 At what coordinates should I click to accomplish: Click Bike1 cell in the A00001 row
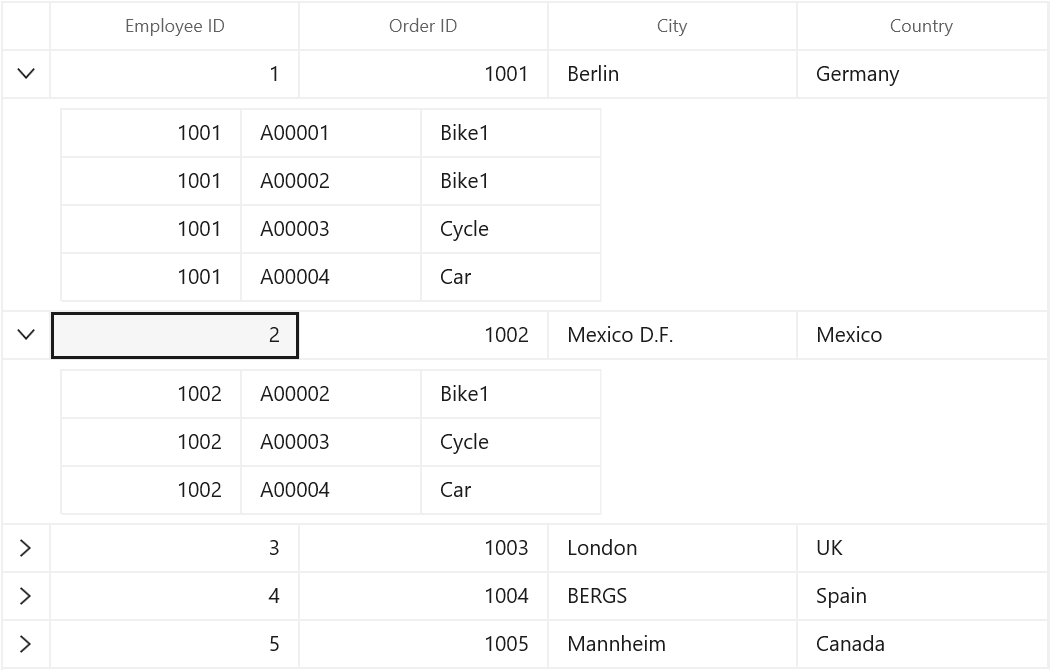click(511, 133)
